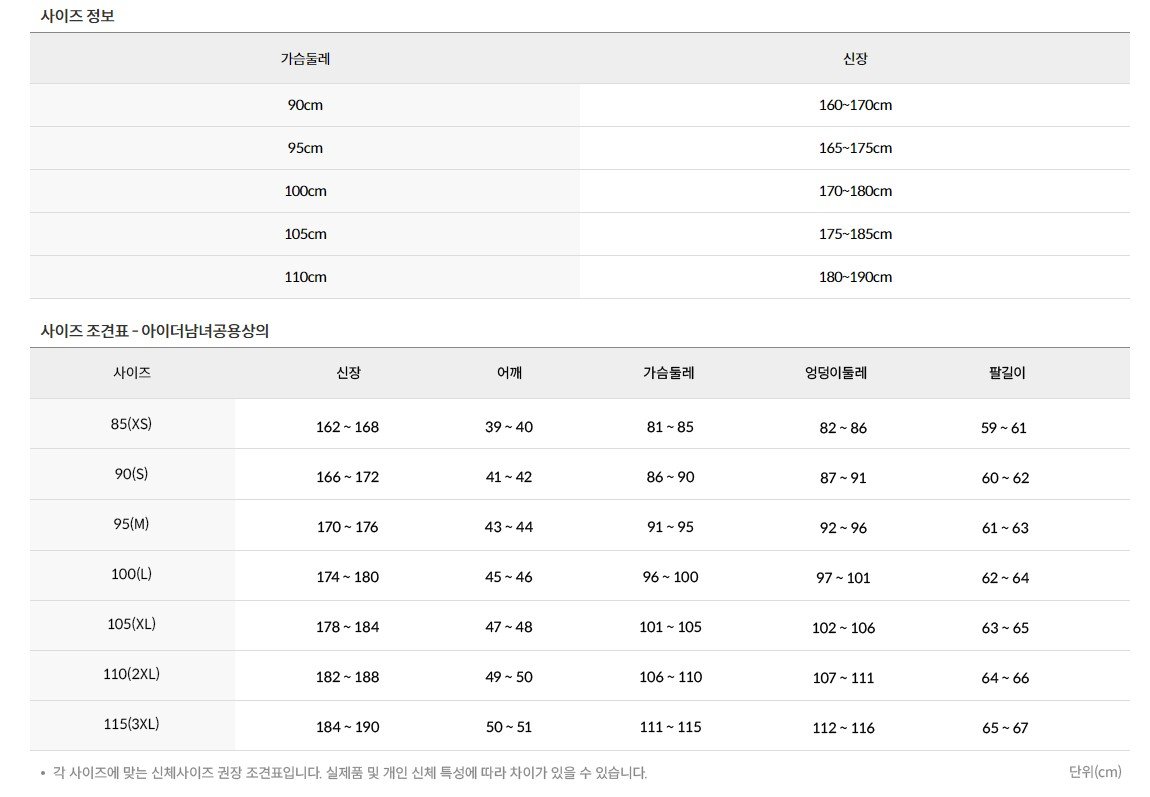Click the 엉덩이둘레 column header

[835, 373]
